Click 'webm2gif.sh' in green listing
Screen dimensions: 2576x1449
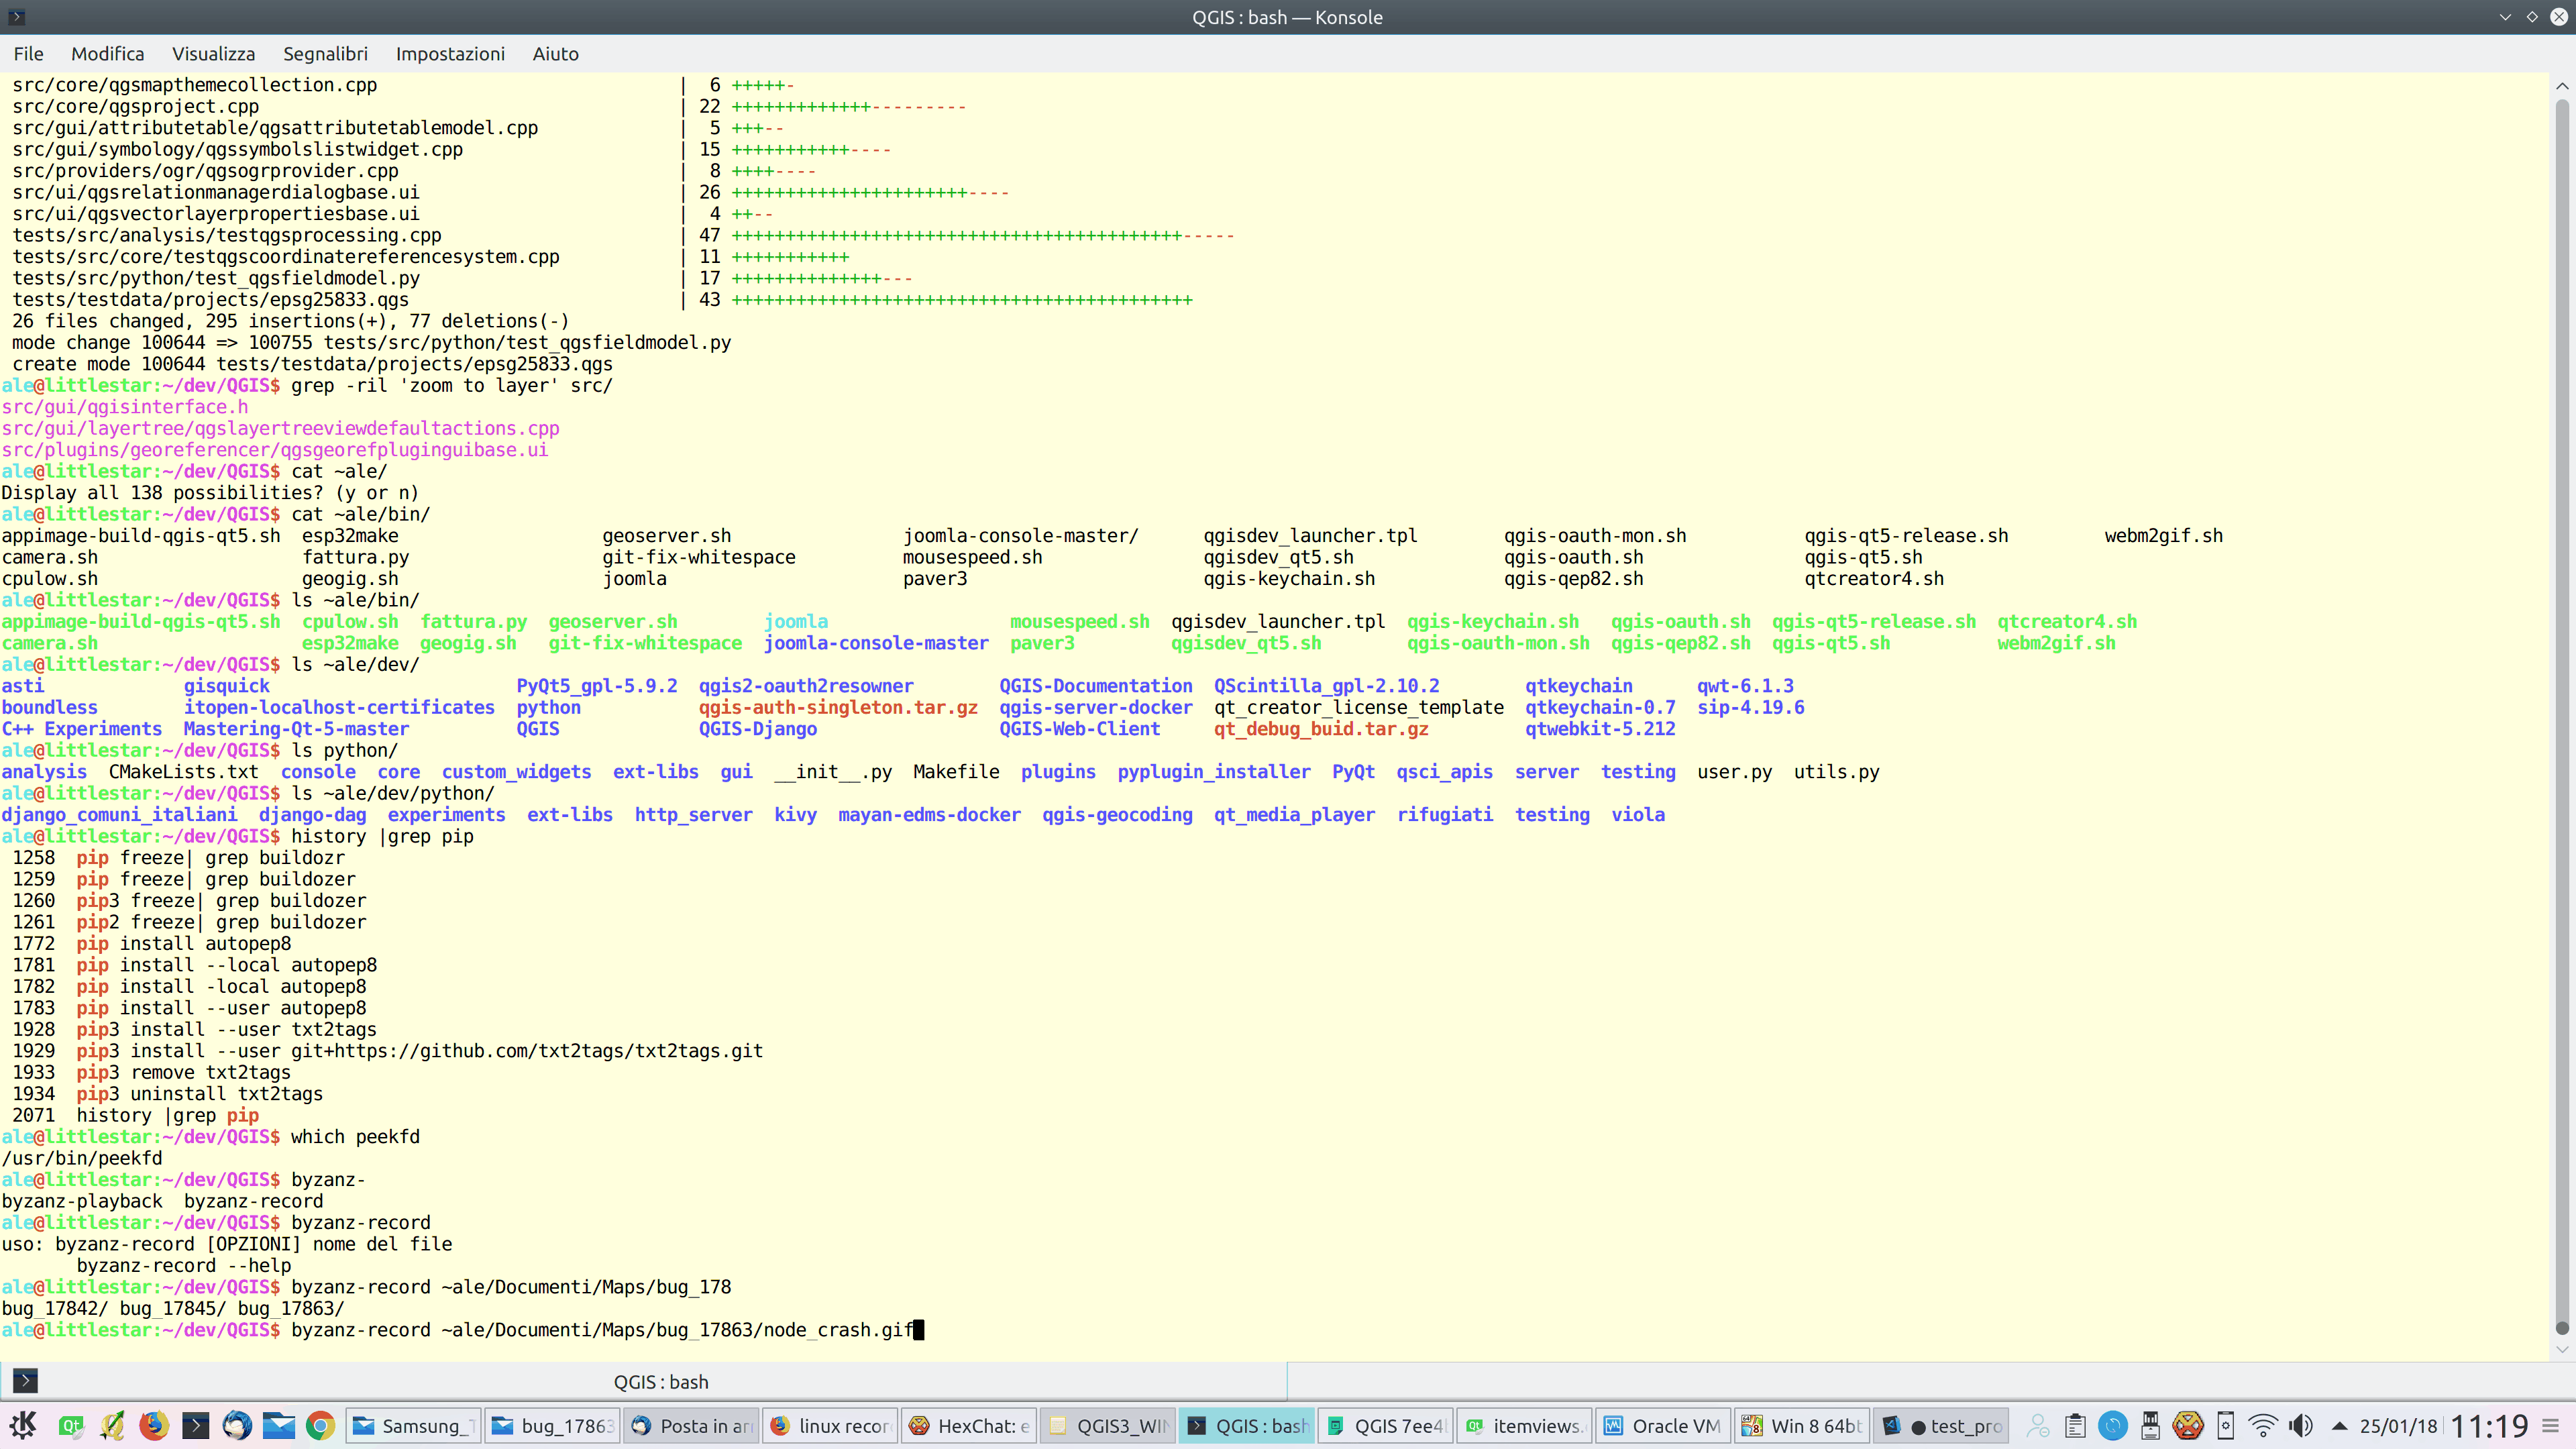(2056, 643)
